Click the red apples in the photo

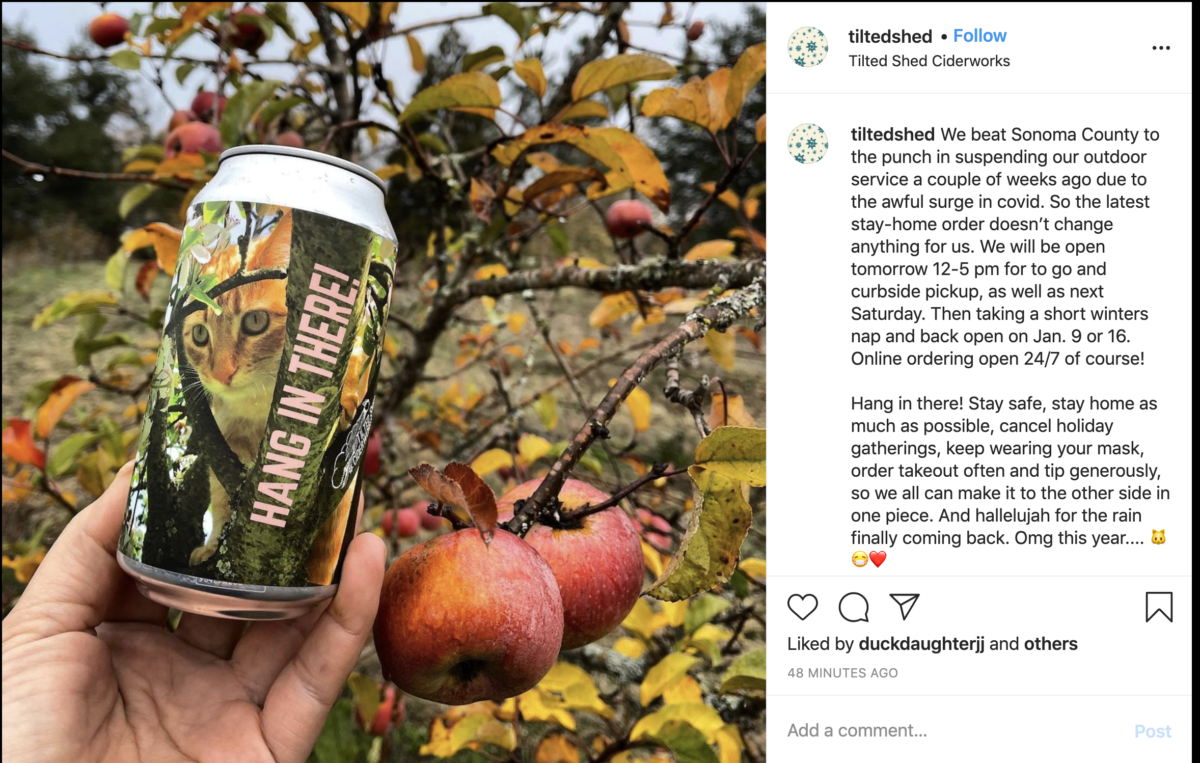[x=507, y=581]
